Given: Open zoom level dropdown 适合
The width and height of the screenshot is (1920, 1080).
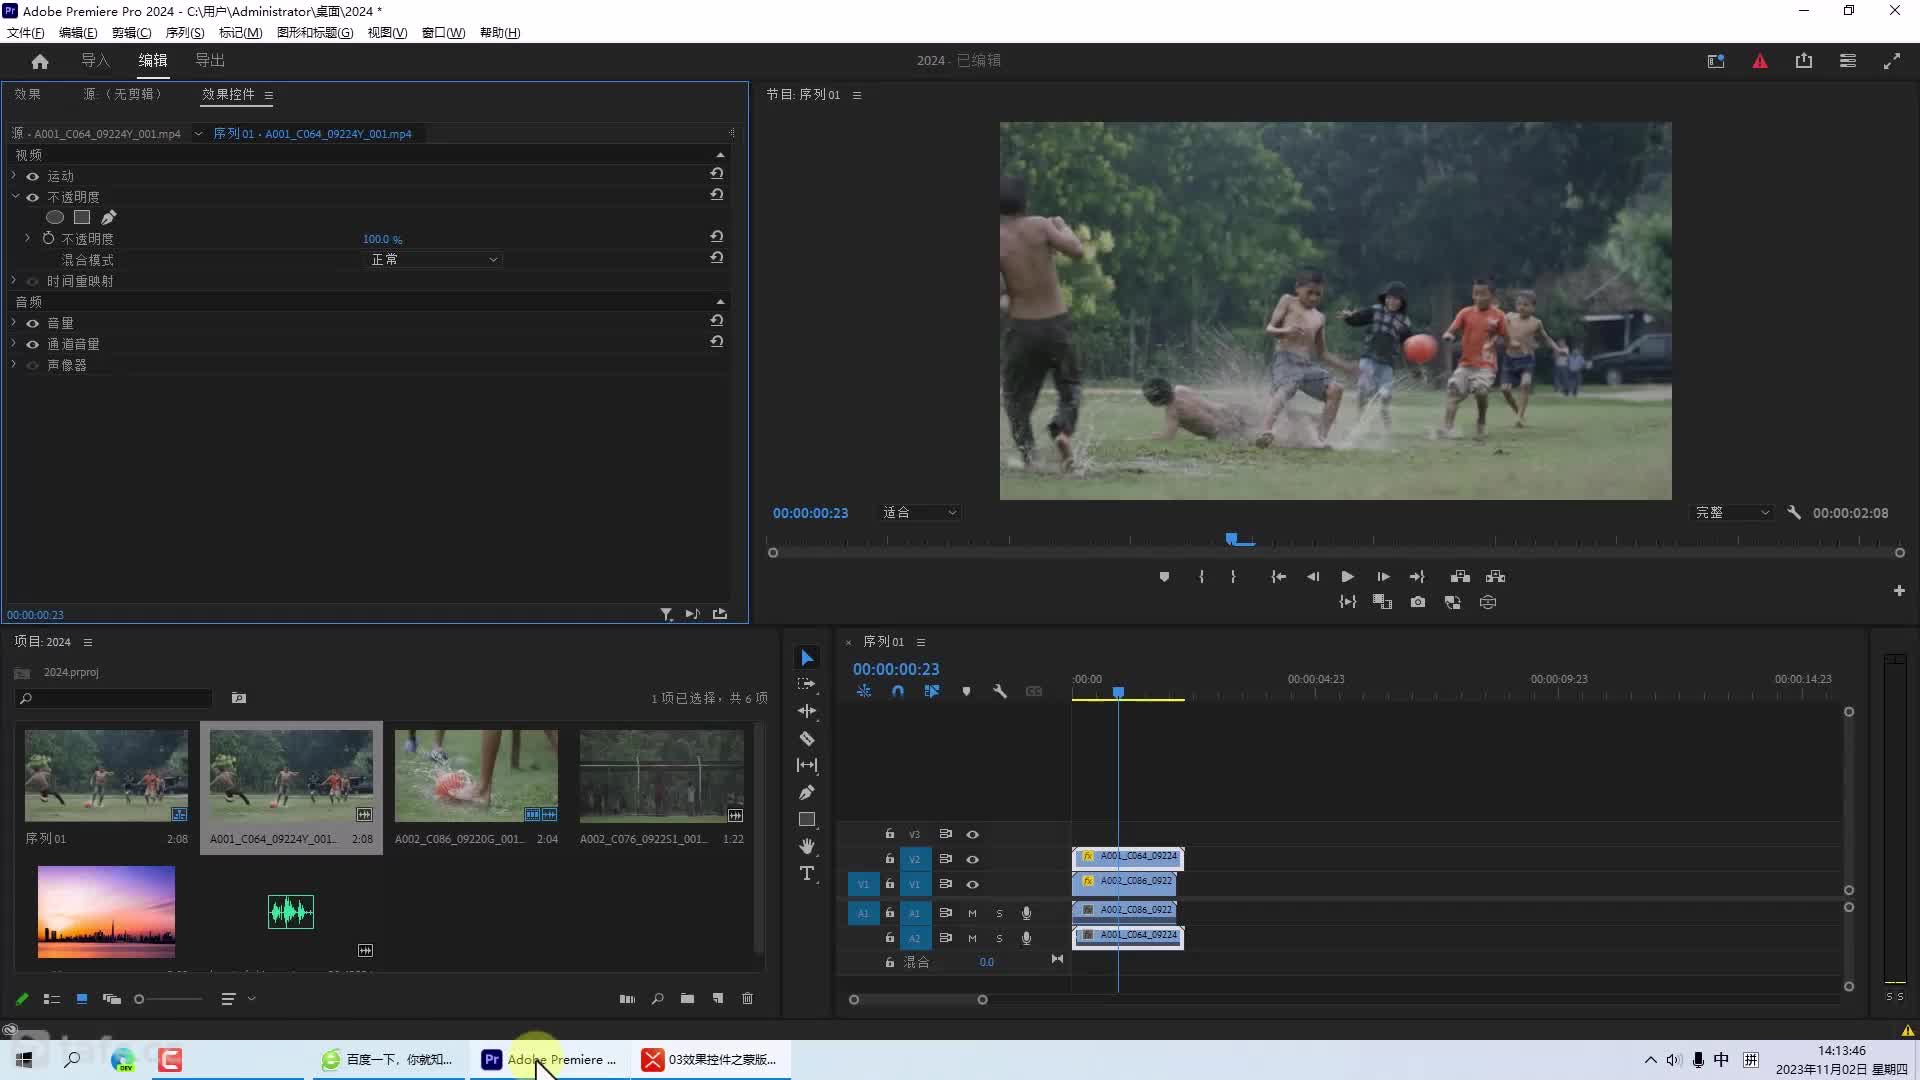Looking at the screenshot, I should 919,512.
